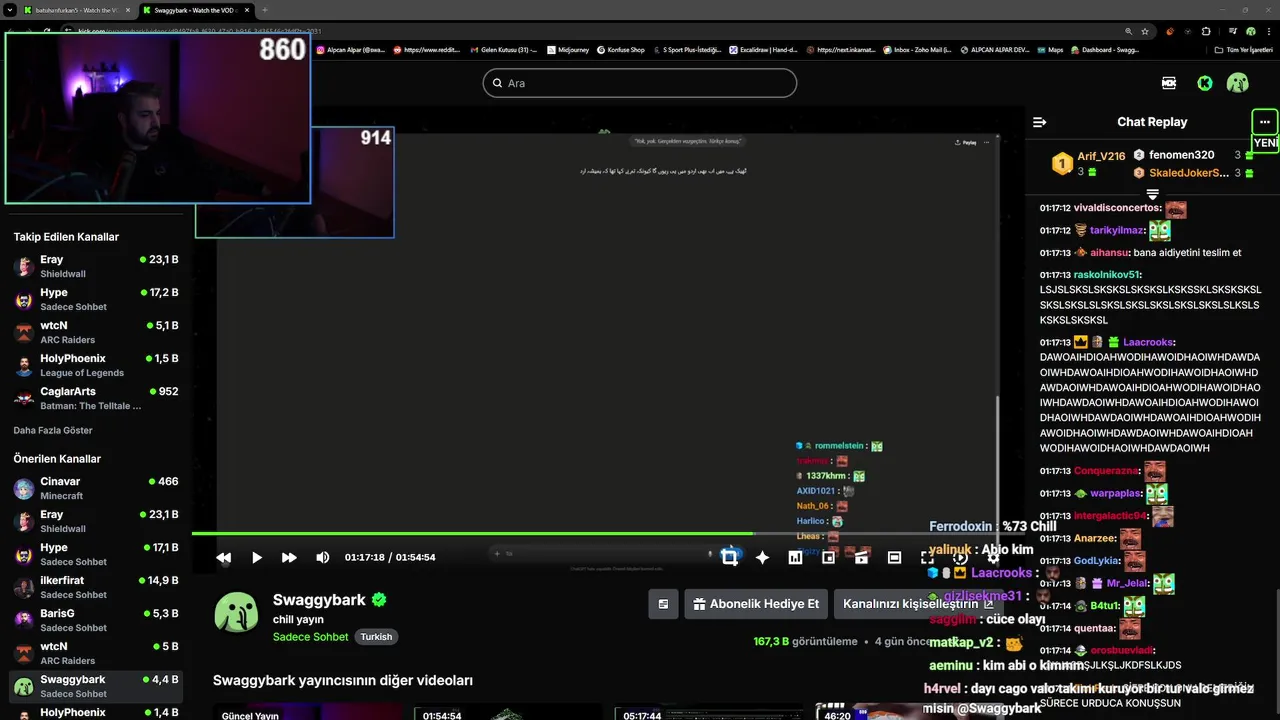This screenshot has width=1280, height=720.
Task: Collapse the Chat Replay panel
Action: (x=1040, y=122)
